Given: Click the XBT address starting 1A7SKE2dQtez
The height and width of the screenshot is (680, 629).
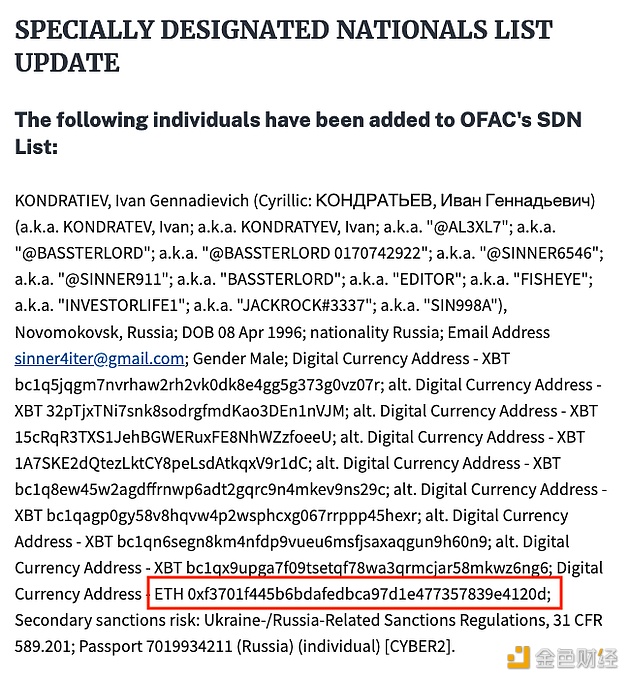Looking at the screenshot, I should coord(161,464).
